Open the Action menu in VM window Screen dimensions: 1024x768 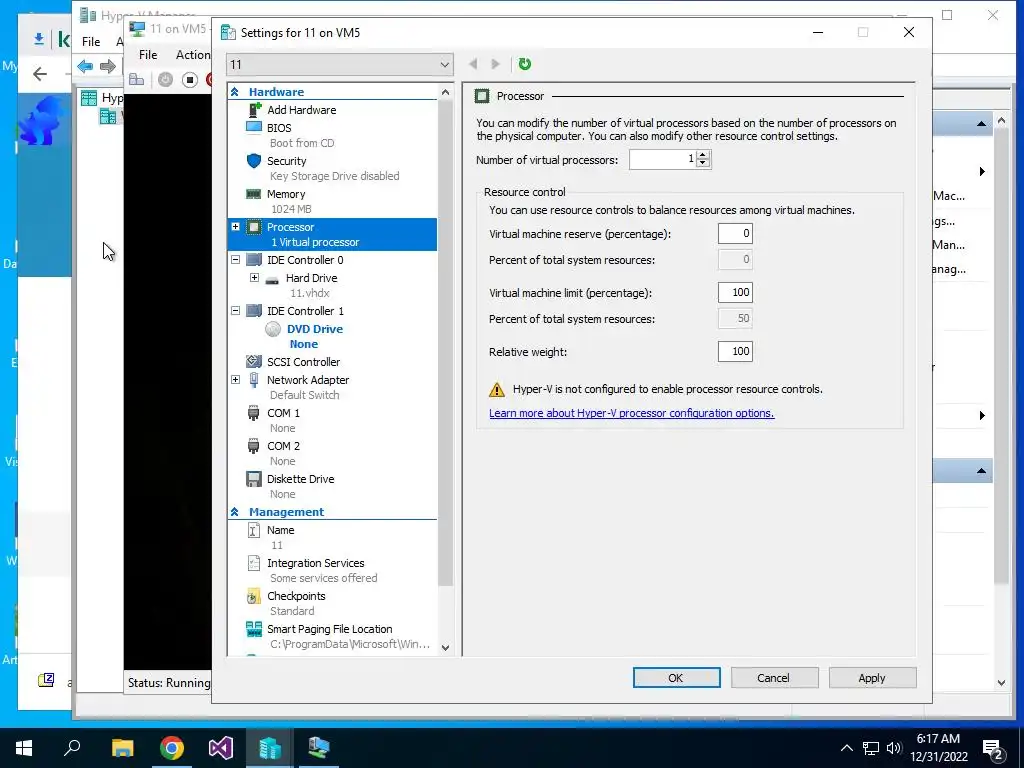click(193, 55)
